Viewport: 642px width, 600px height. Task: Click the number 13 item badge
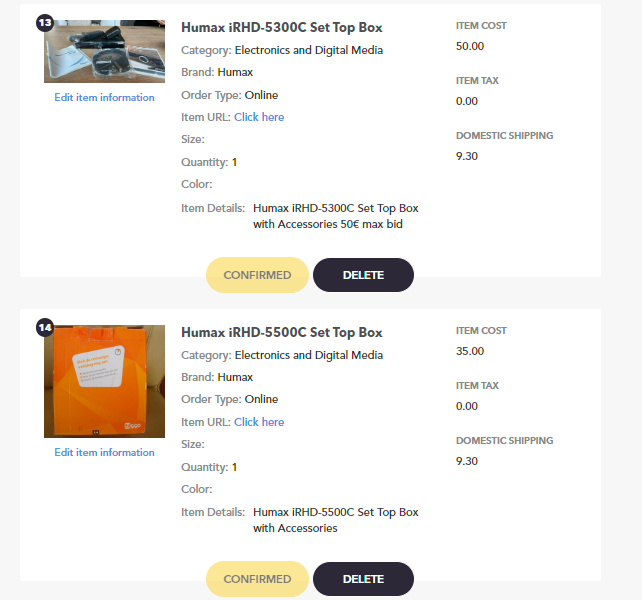tap(44, 22)
